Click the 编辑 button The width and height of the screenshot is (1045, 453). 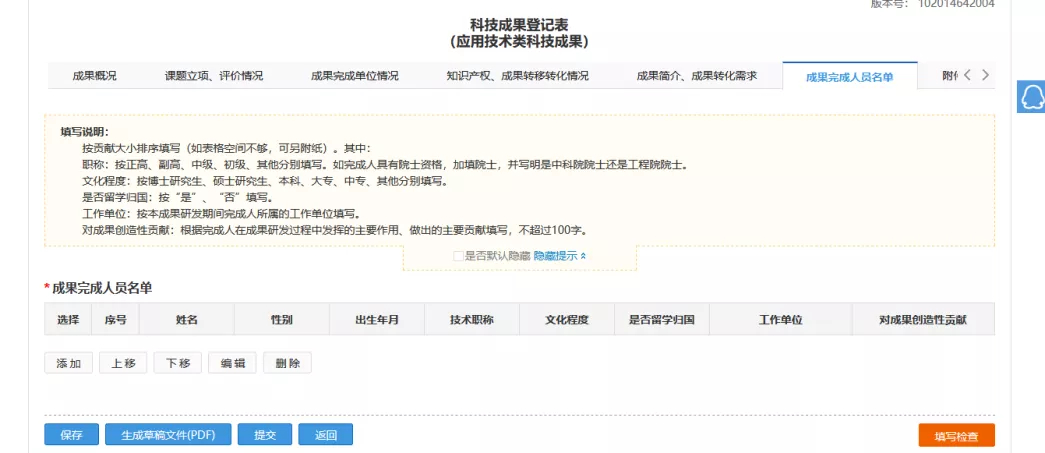pos(233,363)
